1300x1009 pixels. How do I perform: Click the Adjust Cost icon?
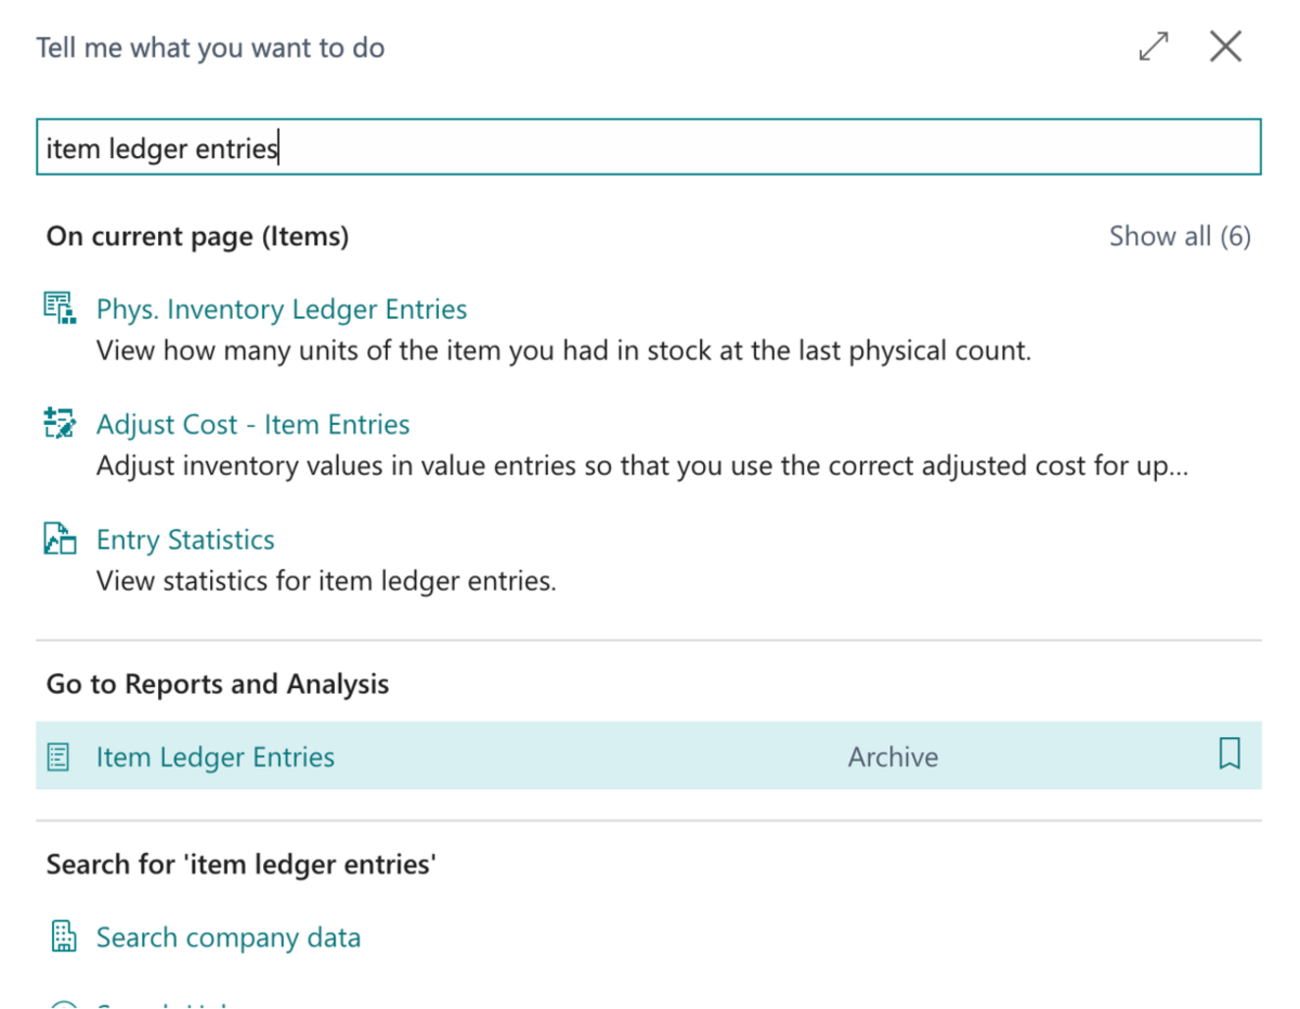59,423
